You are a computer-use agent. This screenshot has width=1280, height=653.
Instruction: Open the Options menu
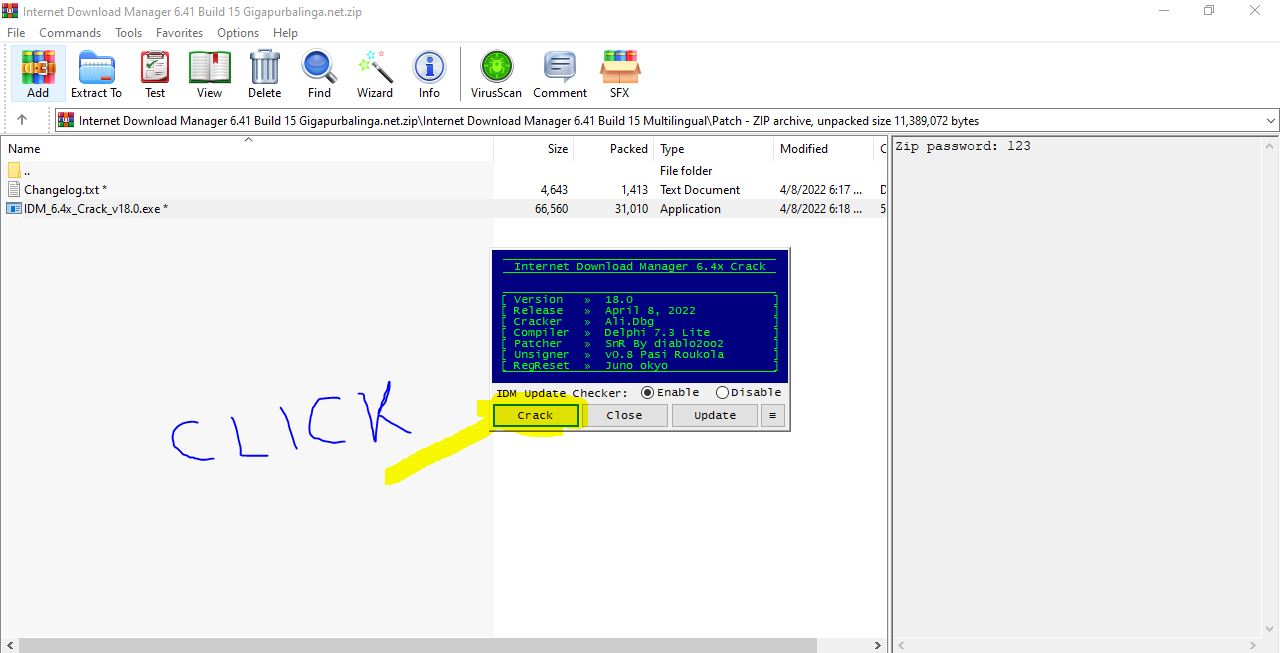[238, 33]
